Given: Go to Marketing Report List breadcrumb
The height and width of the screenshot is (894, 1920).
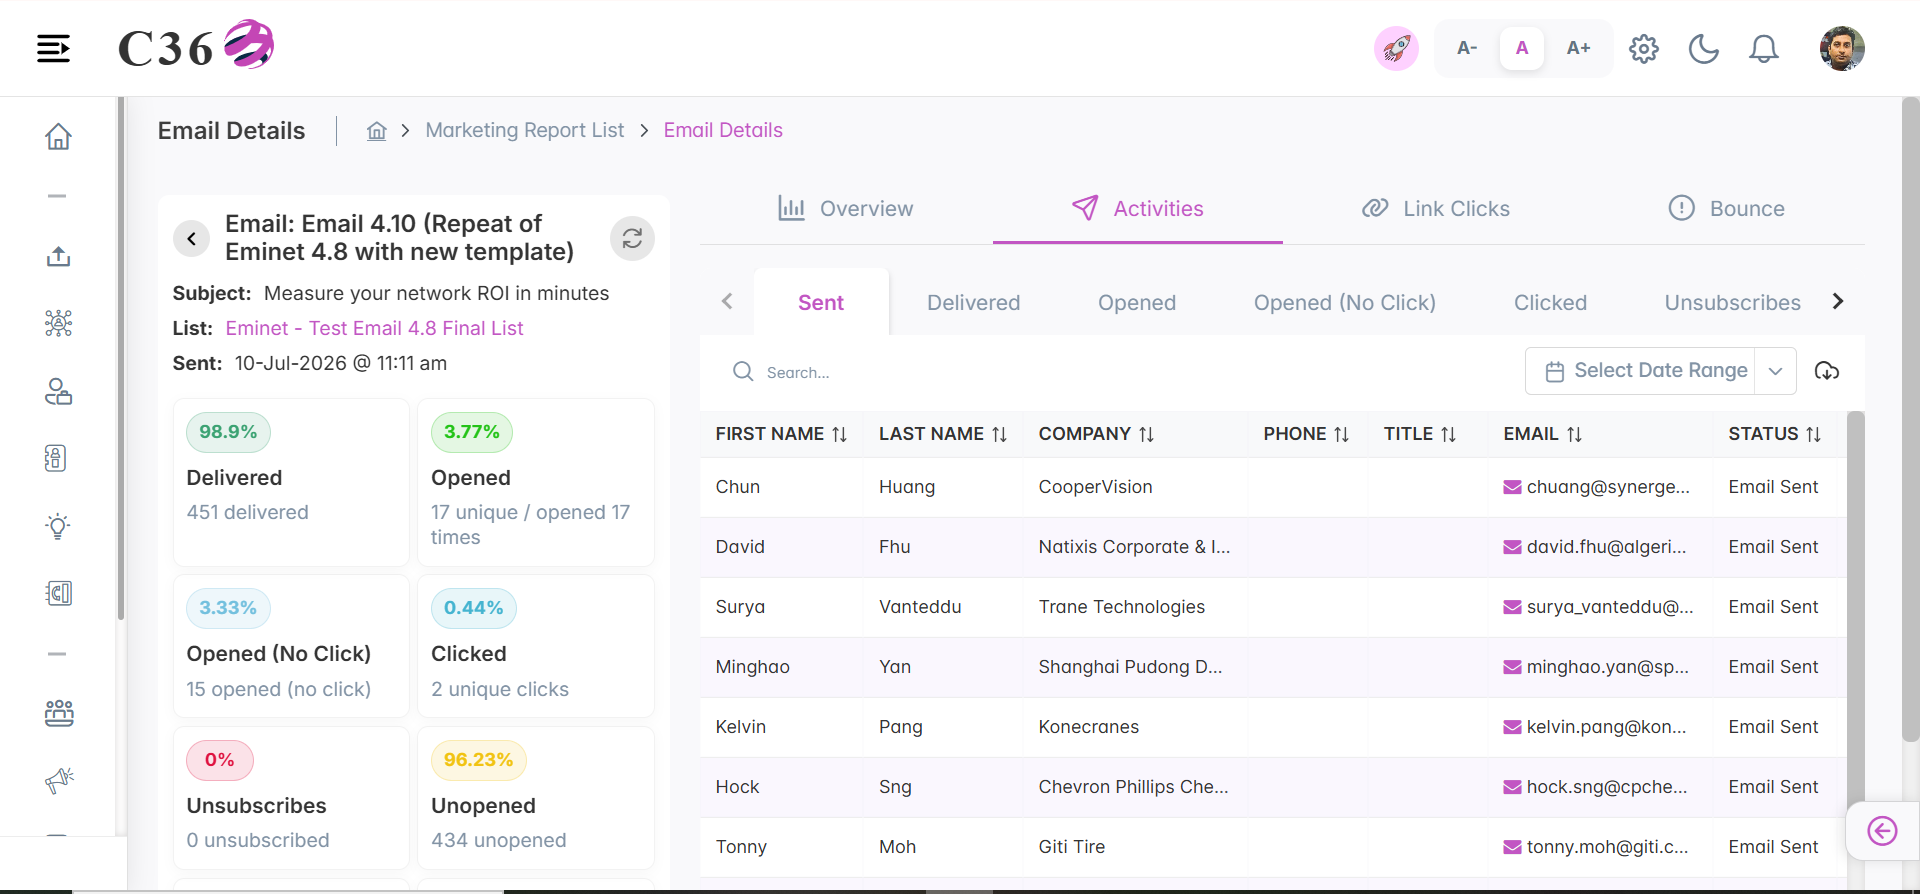Looking at the screenshot, I should tap(524, 130).
